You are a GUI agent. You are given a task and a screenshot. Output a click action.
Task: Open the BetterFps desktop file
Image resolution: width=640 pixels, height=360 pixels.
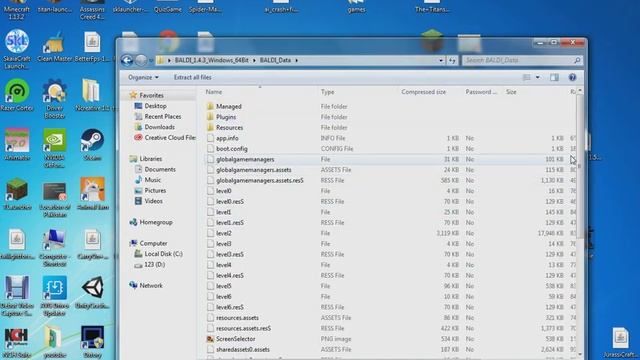point(92,46)
